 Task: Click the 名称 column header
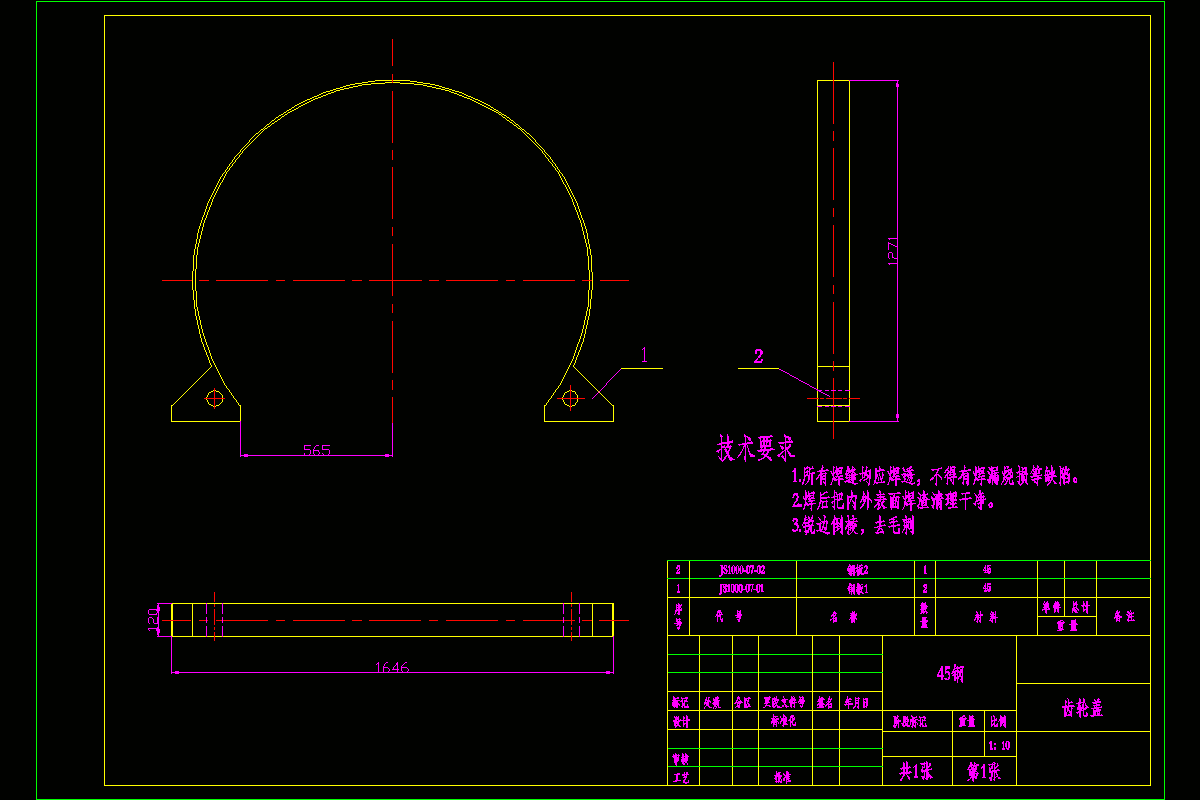coord(844,617)
